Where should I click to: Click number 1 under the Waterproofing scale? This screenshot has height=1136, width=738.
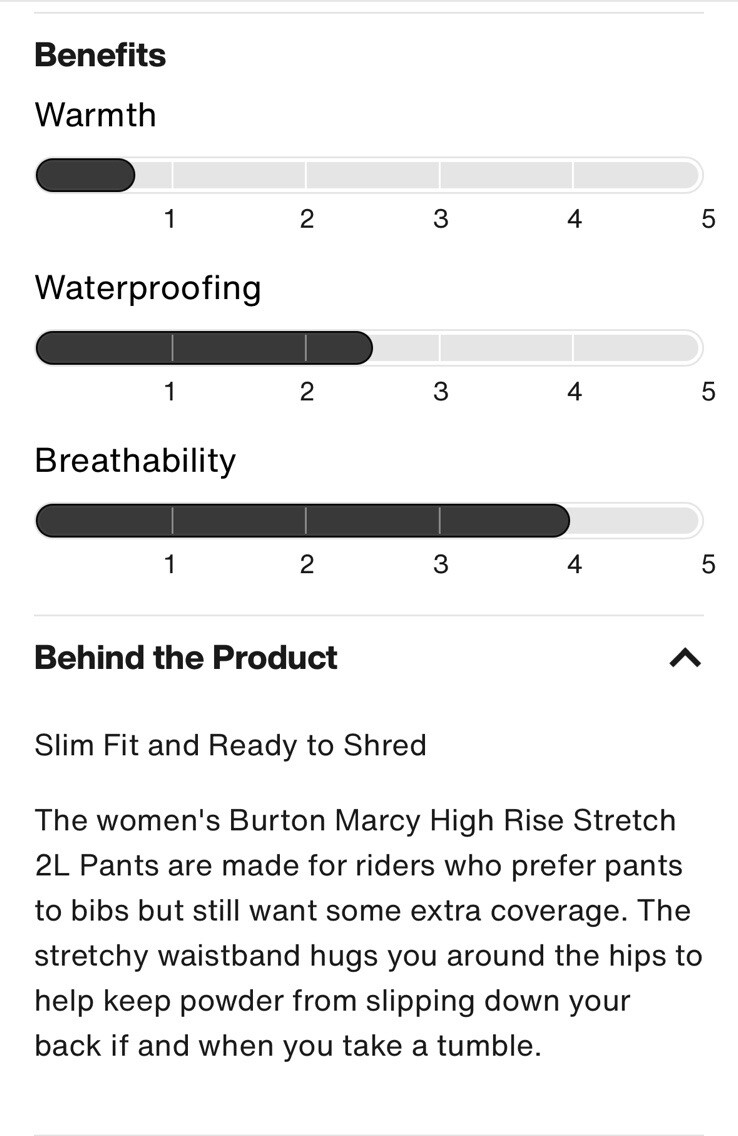[170, 391]
